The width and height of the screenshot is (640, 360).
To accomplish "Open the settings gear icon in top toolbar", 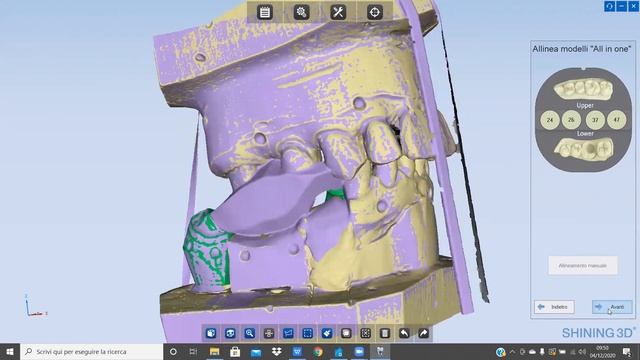I will tap(301, 12).
